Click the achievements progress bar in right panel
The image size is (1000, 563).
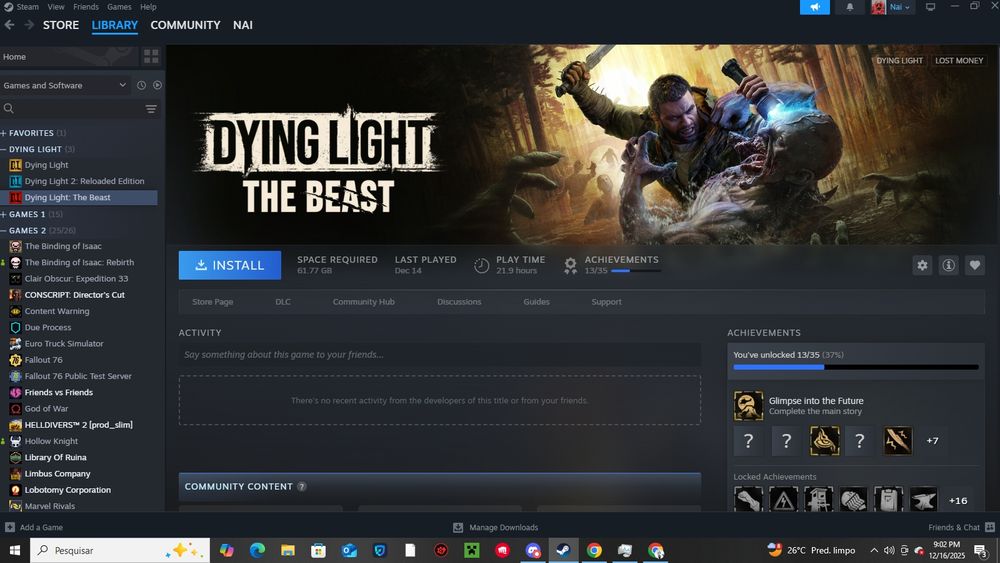pos(856,367)
